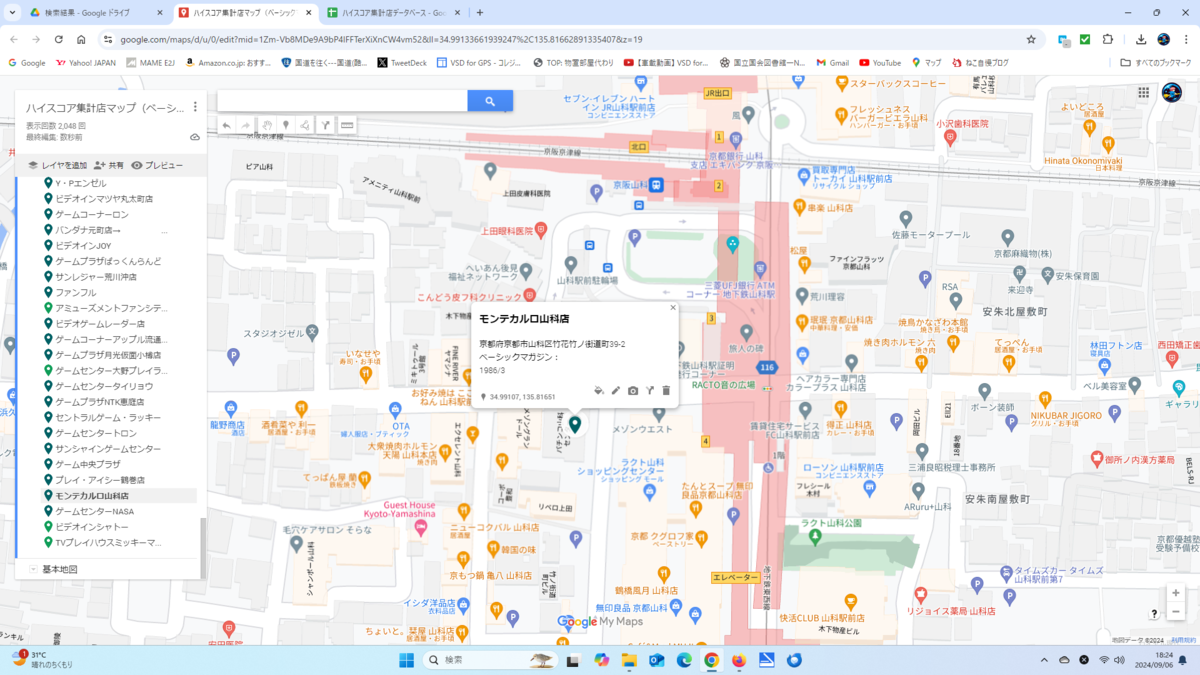Click the undo arrow in map toolbar
This screenshot has width=1200, height=675.
point(227,126)
